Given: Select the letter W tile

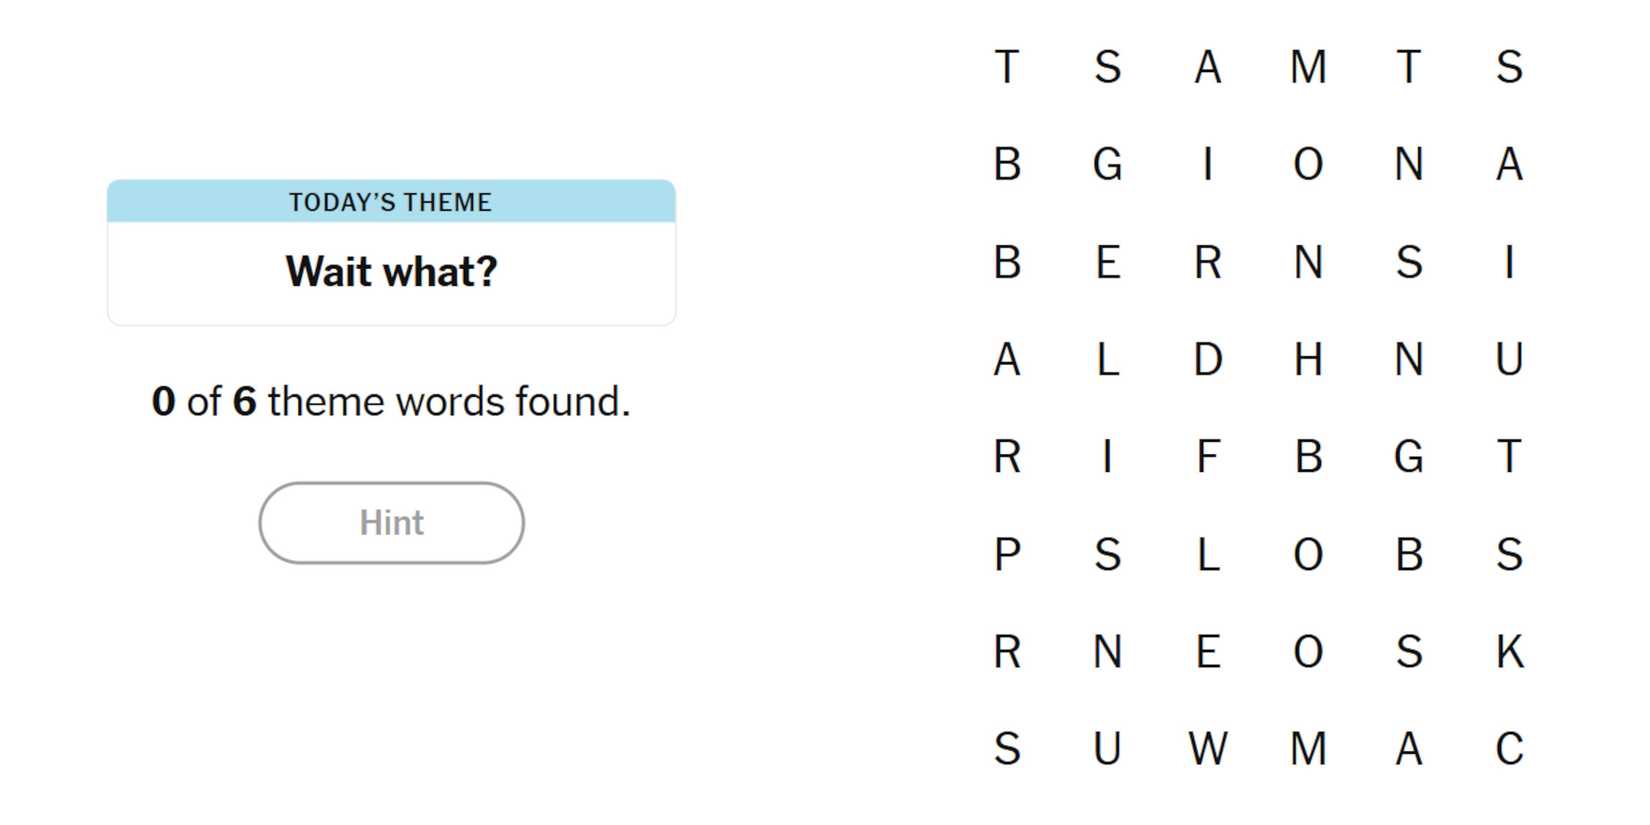Looking at the screenshot, I should click(x=1208, y=749).
